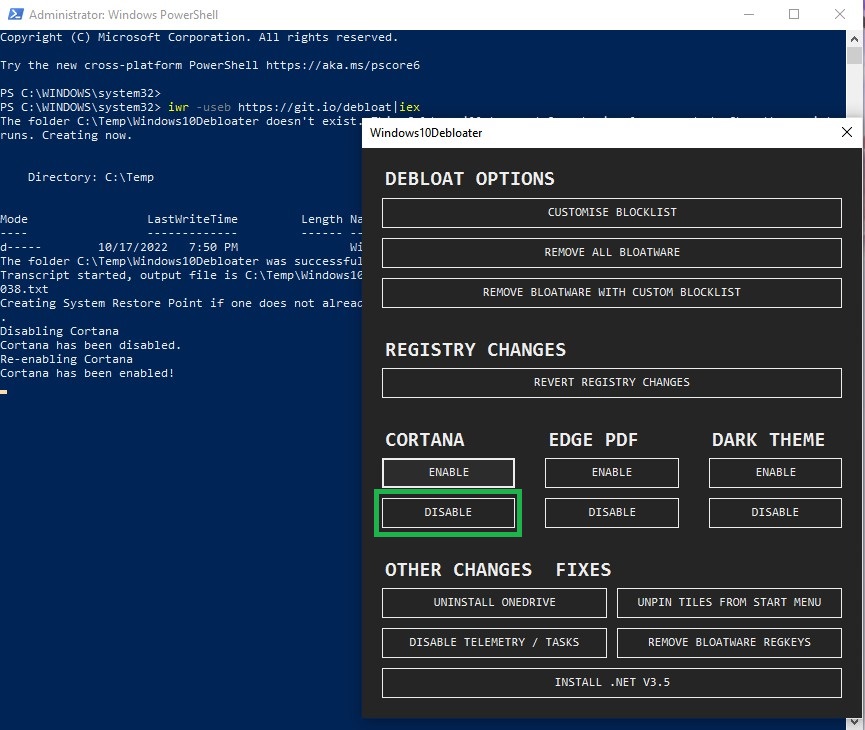Select Remove Bloatware With Custom Blocklist
The image size is (865, 730).
(611, 292)
